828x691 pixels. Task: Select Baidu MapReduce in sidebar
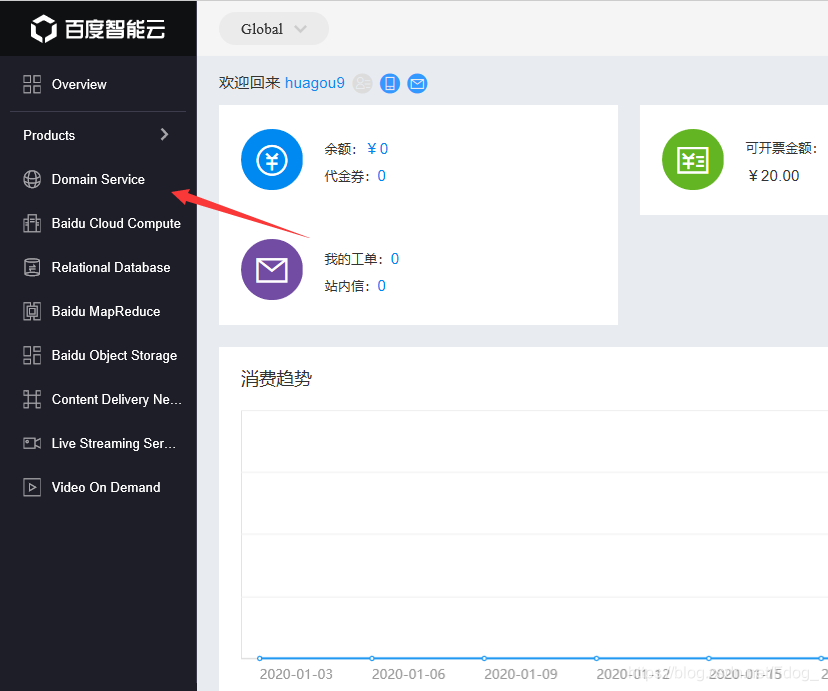tap(98, 311)
